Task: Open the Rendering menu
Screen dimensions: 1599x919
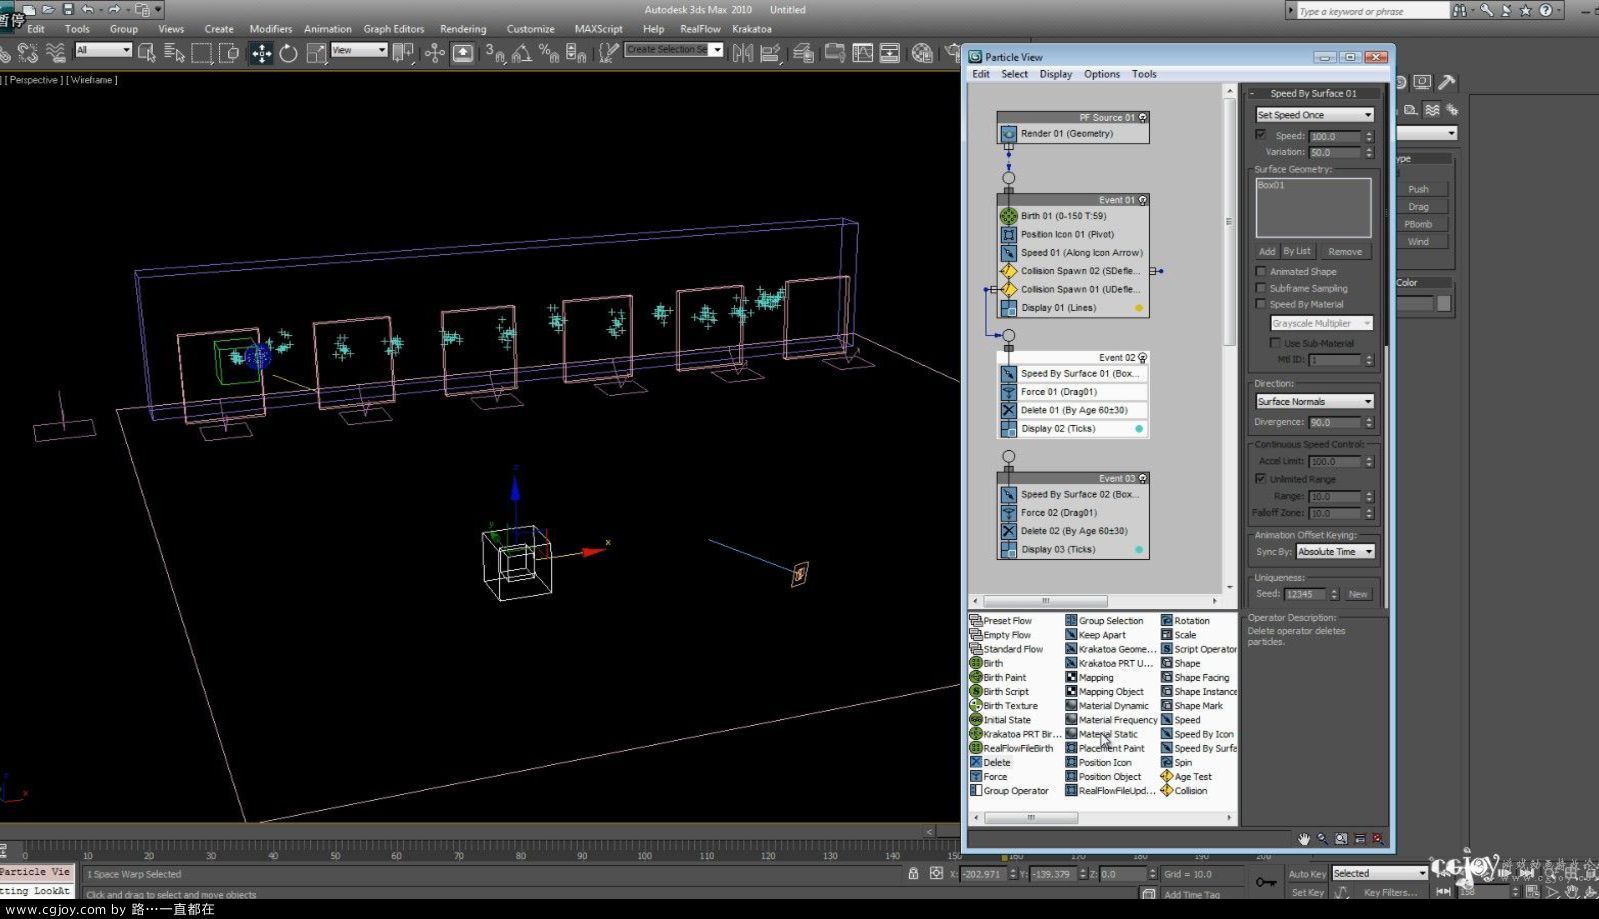Action: click(x=463, y=29)
